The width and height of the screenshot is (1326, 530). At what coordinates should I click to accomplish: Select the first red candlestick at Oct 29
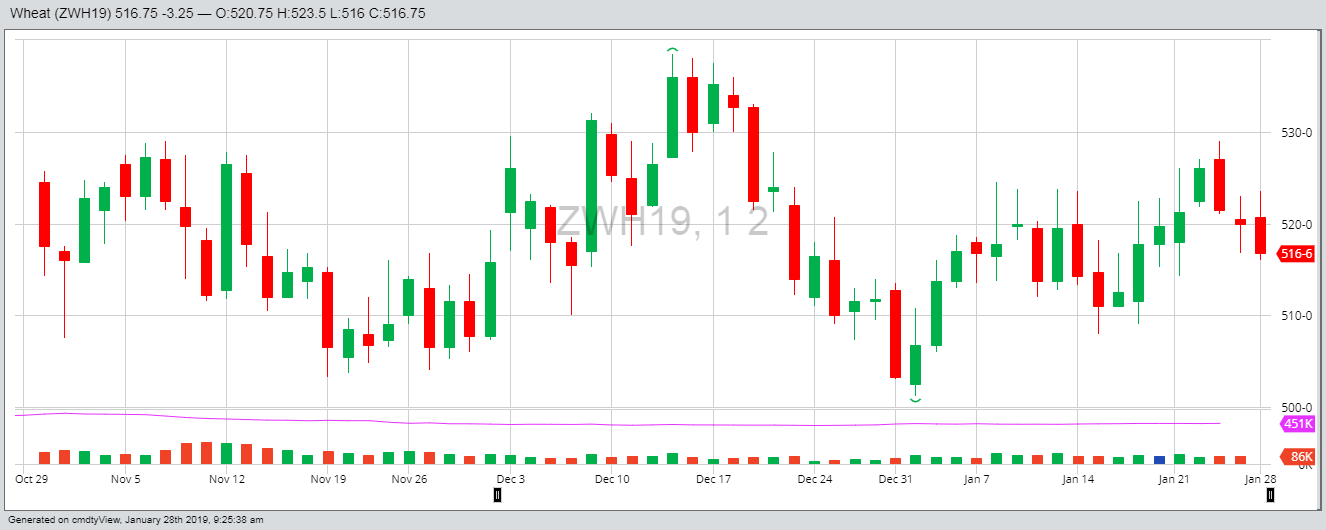pyautogui.click(x=44, y=214)
